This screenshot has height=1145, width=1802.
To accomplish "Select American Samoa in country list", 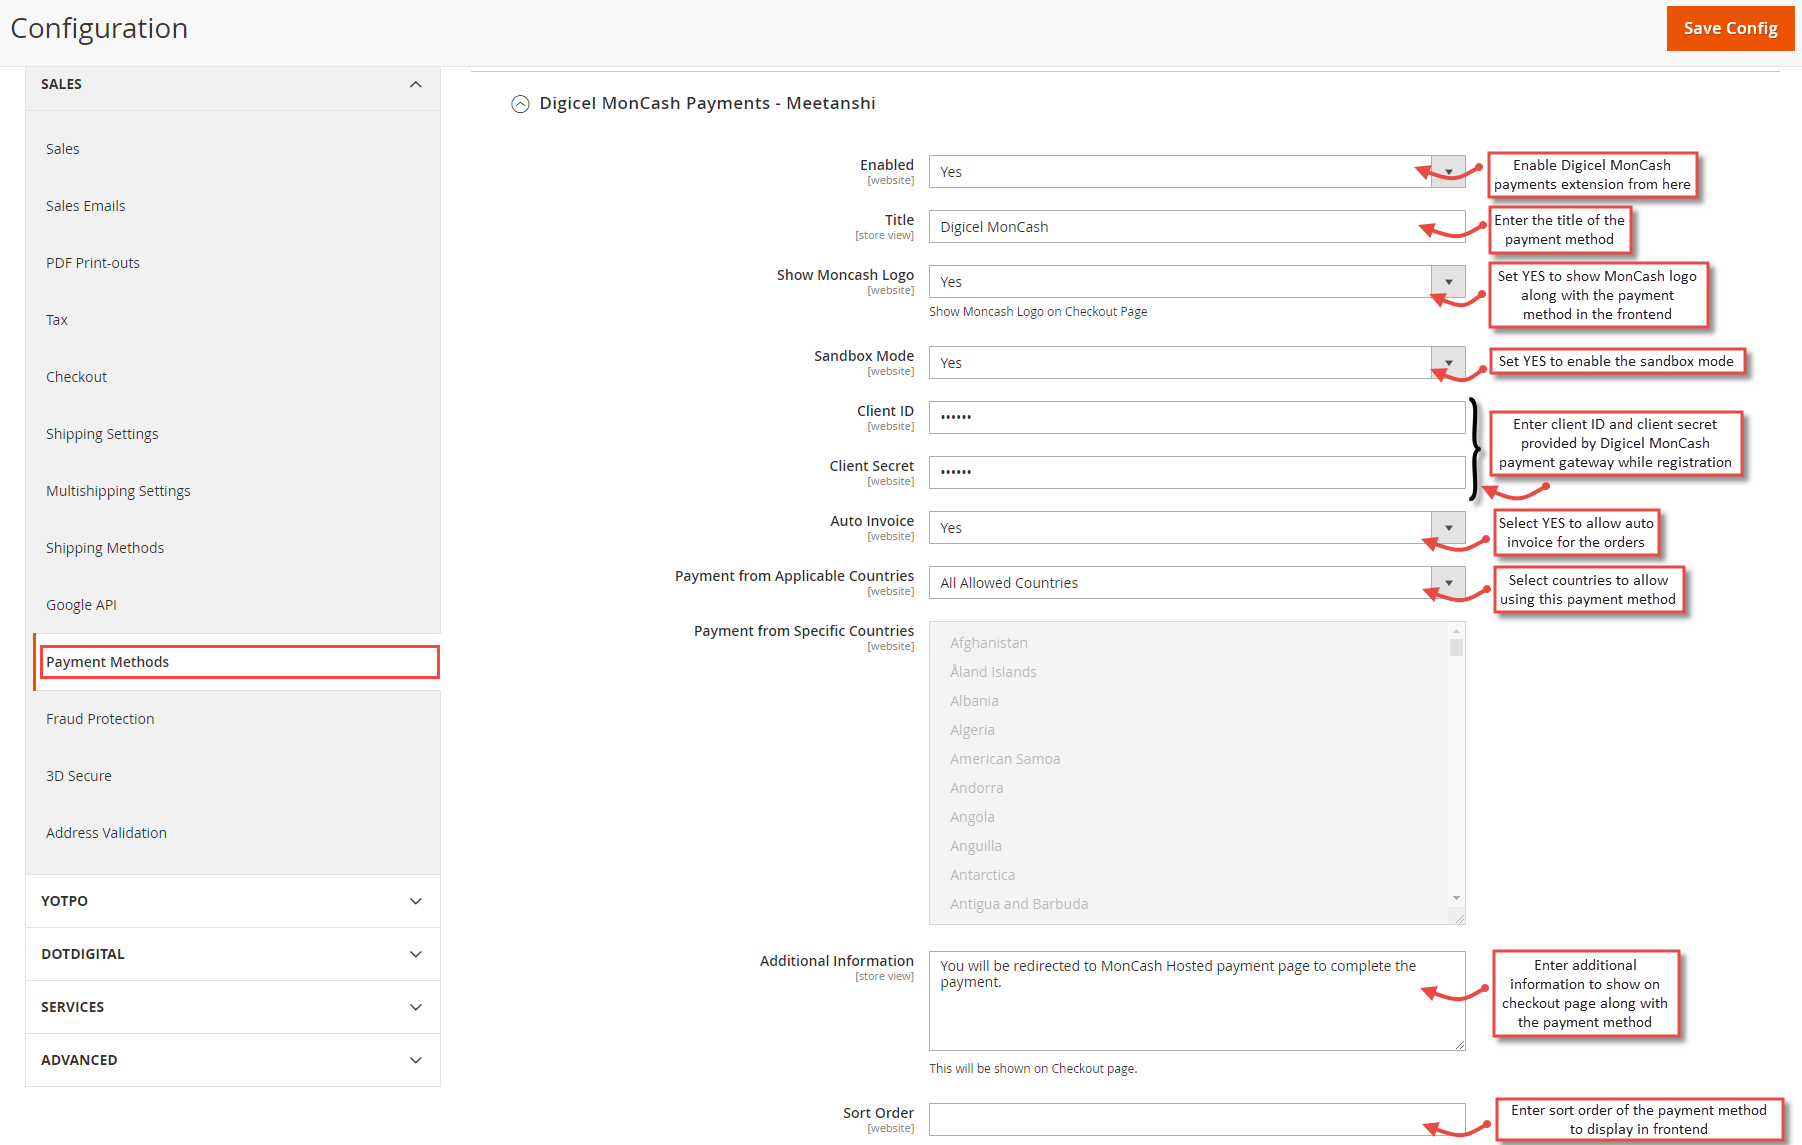I will [x=1005, y=759].
